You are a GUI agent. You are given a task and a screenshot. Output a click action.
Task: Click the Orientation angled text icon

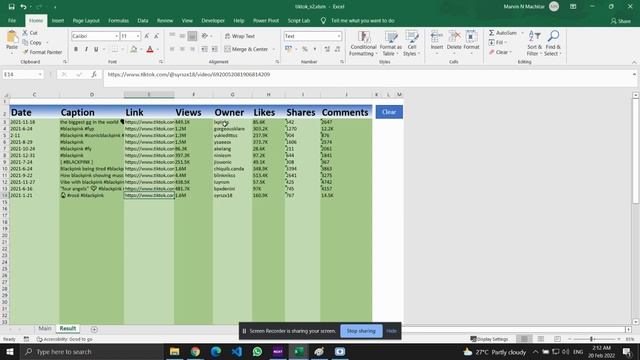(x=205, y=36)
